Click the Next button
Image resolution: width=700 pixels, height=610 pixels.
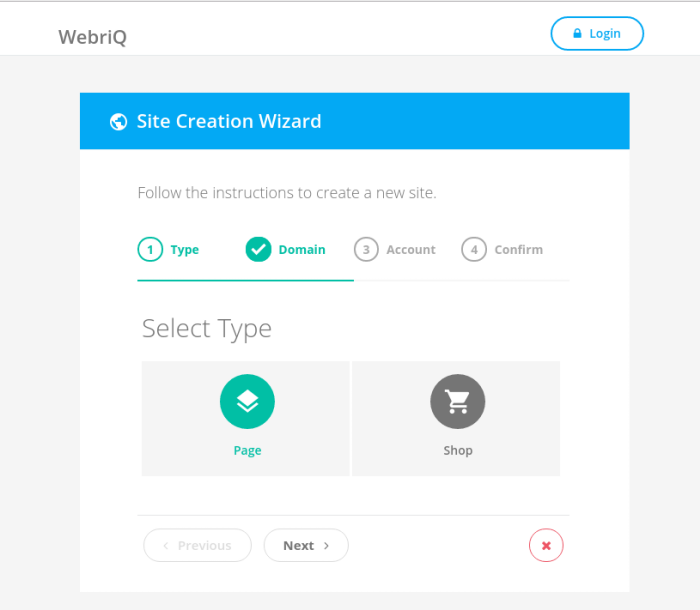(306, 545)
